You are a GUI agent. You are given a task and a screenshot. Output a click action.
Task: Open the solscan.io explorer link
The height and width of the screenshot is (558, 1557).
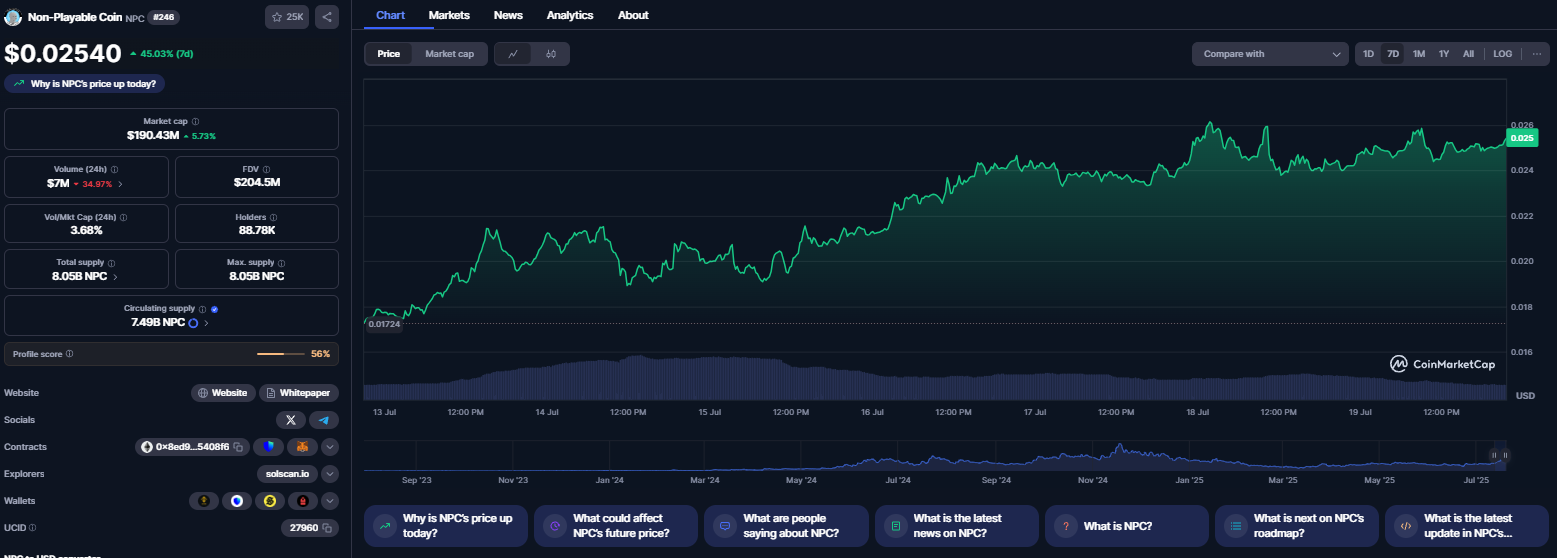coord(287,474)
